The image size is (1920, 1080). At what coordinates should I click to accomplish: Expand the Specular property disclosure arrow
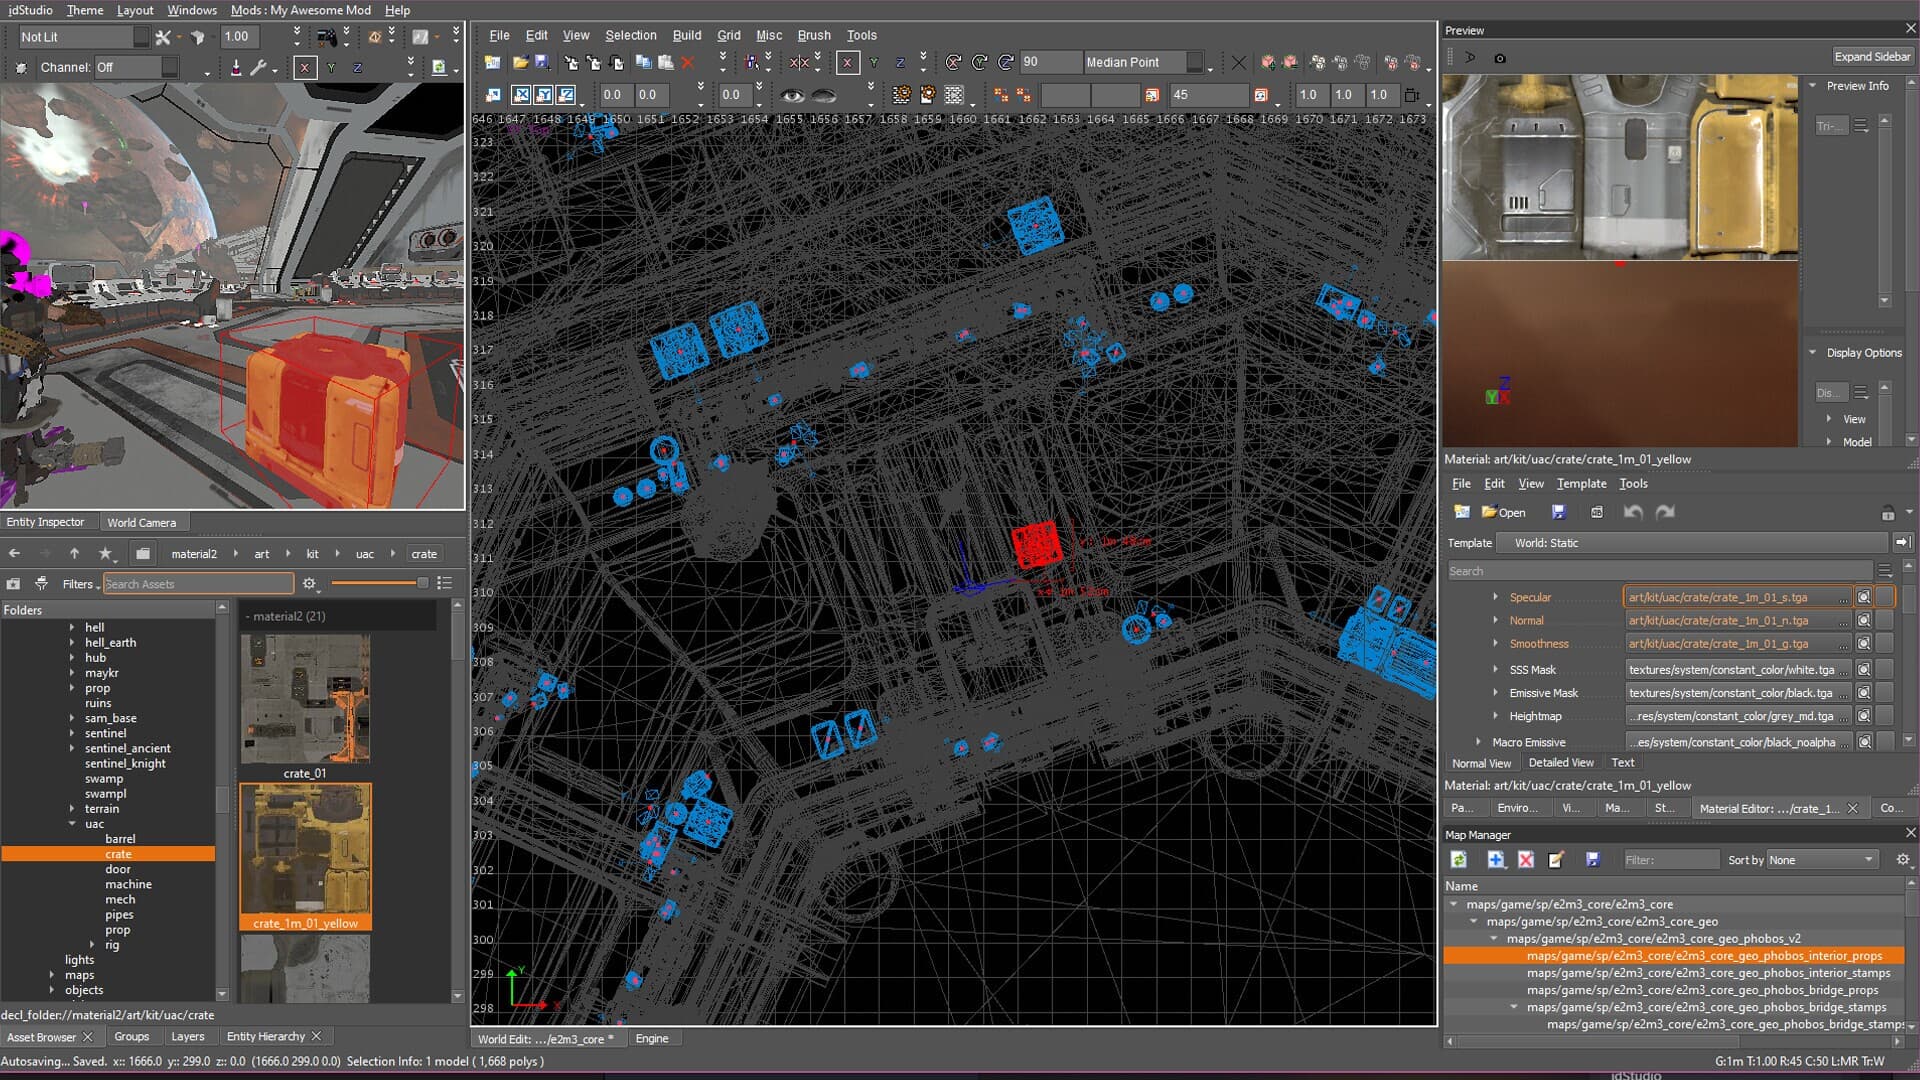point(1496,597)
